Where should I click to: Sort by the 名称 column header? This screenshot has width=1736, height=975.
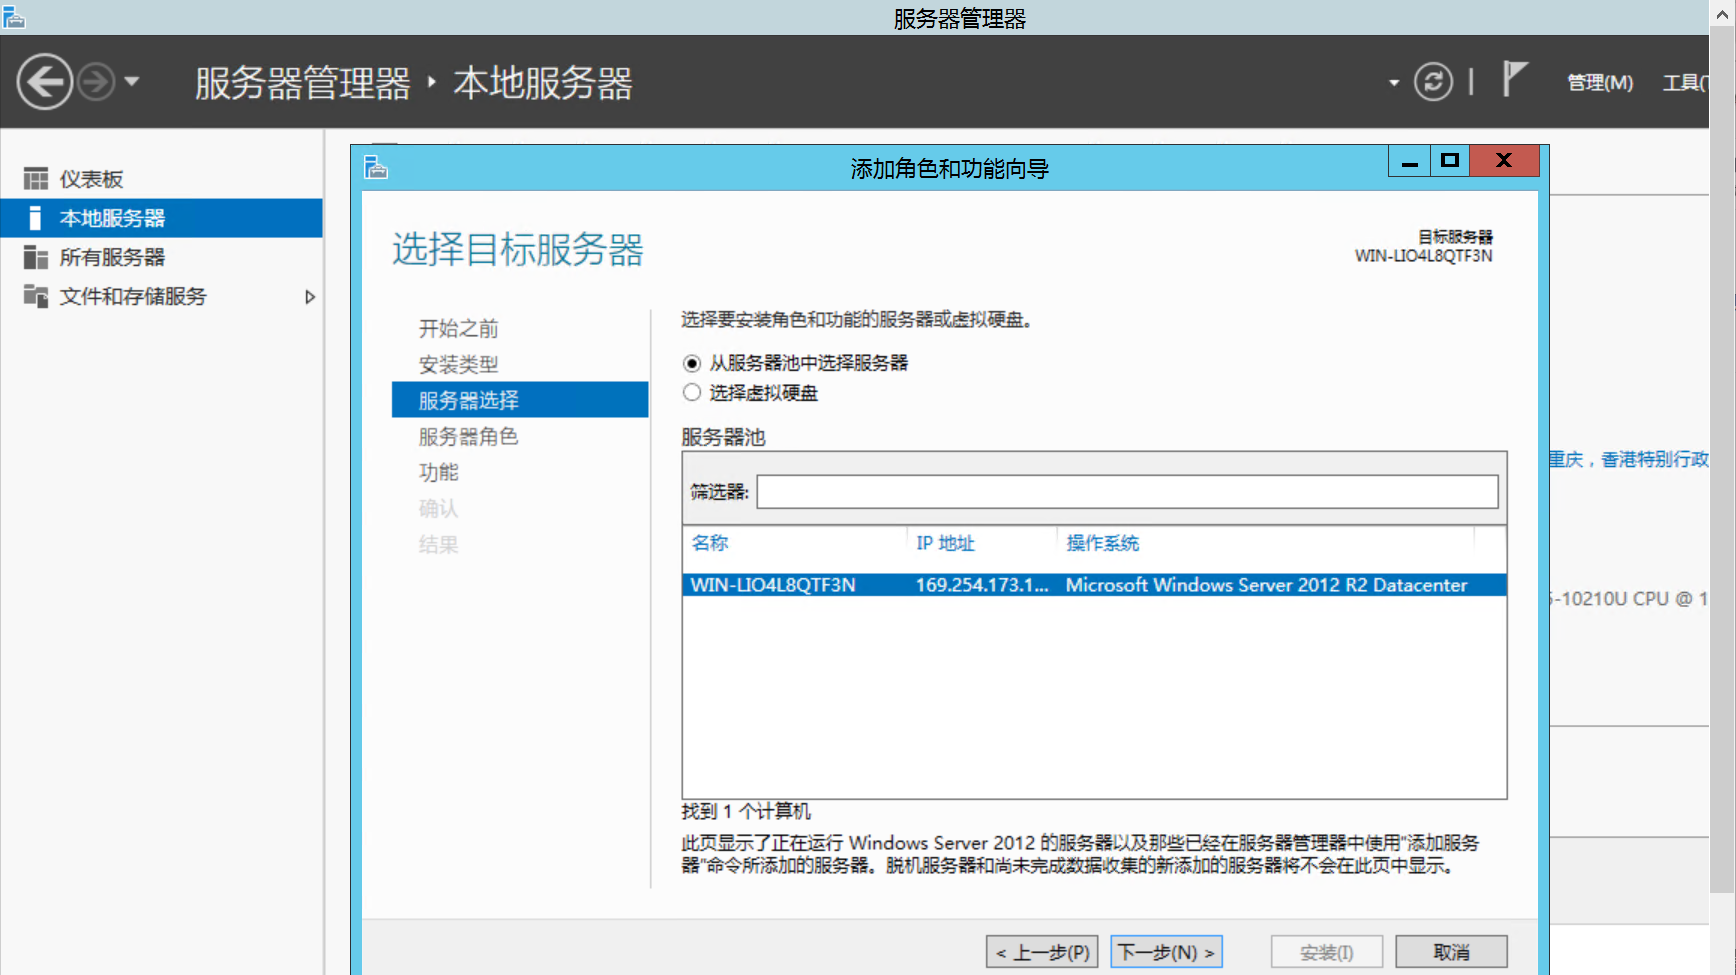(710, 543)
